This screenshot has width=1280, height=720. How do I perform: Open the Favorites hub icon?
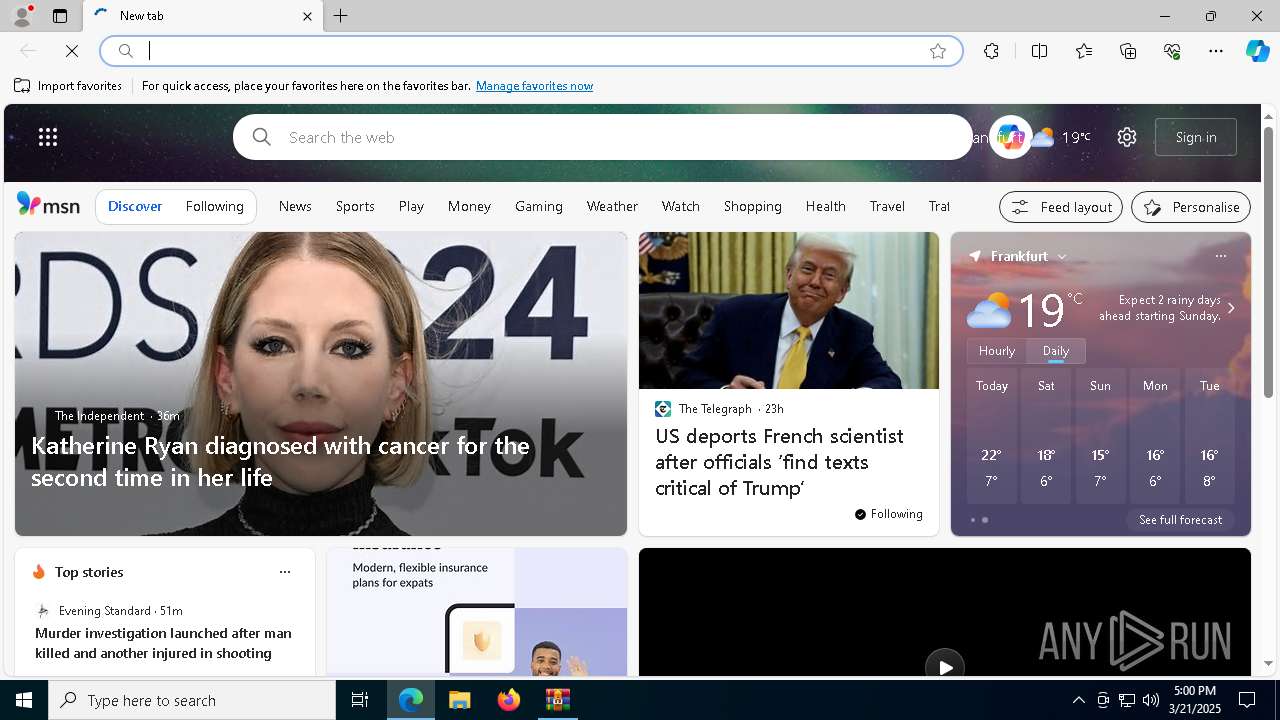click(1084, 51)
